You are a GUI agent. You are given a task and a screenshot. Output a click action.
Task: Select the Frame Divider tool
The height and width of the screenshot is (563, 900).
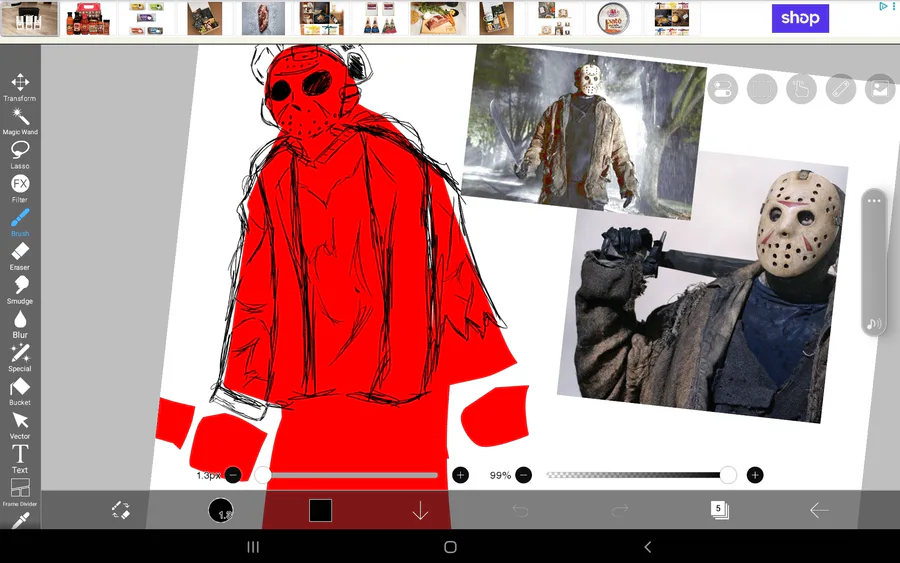(x=20, y=493)
